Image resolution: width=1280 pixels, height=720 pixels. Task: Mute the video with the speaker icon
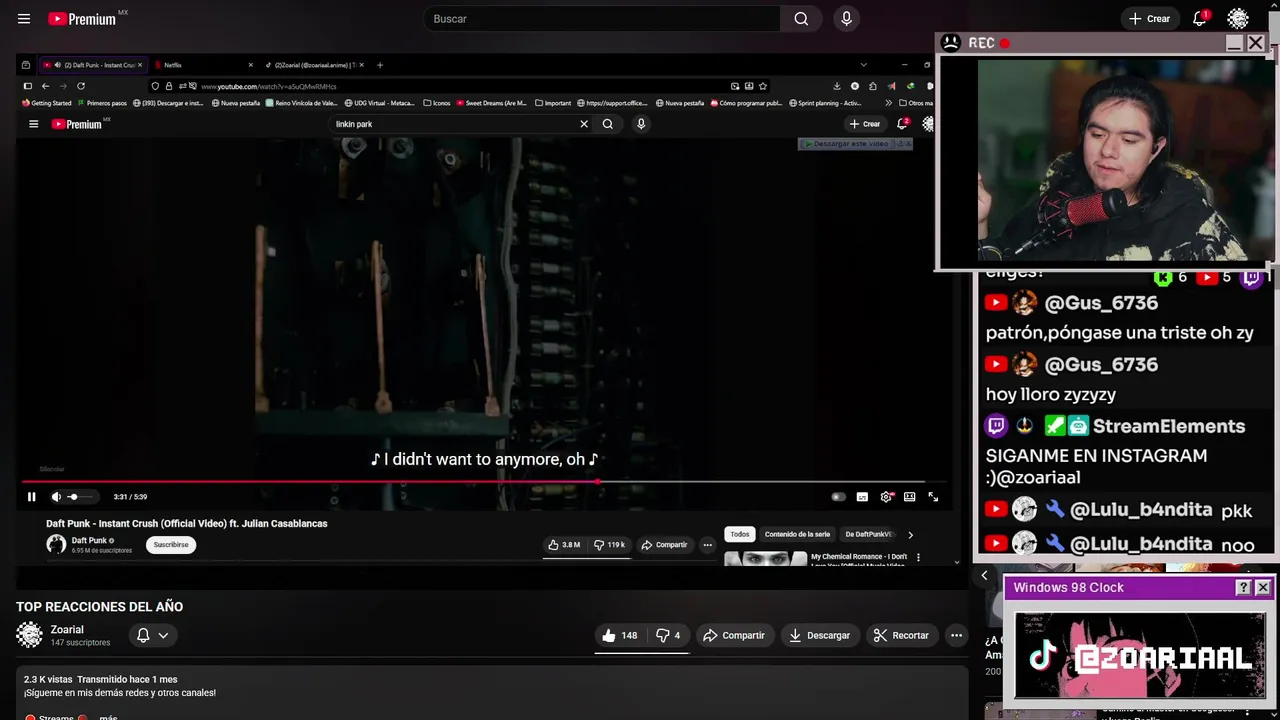coord(56,497)
